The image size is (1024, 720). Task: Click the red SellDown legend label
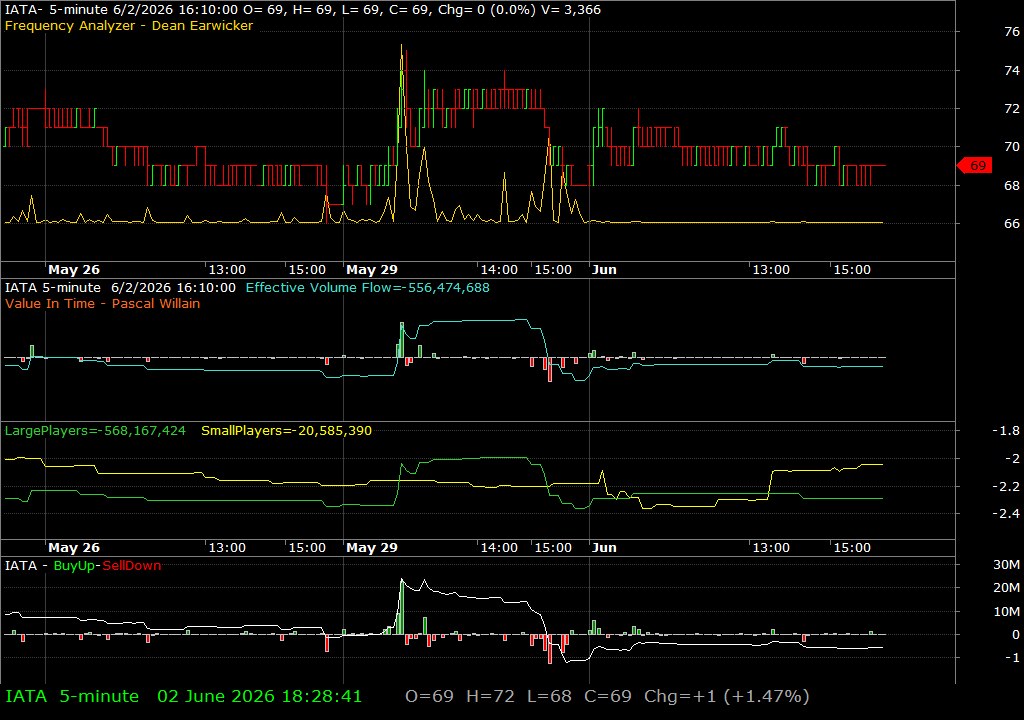pos(131,565)
